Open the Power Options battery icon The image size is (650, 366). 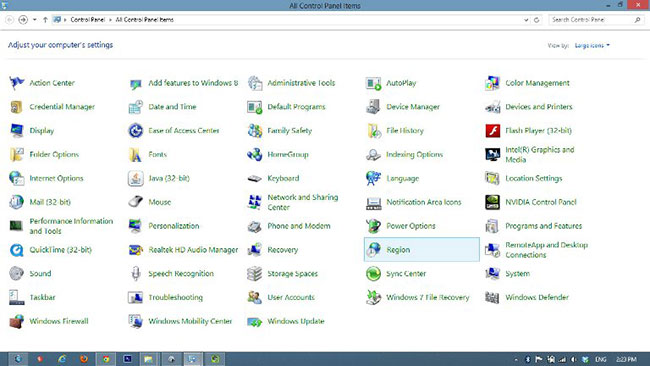coord(374,226)
